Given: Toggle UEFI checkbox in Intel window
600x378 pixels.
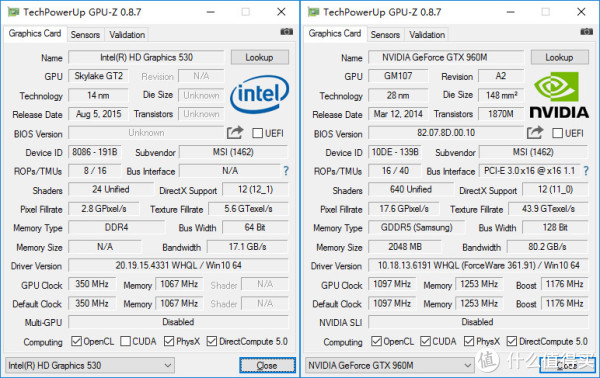Looking at the screenshot, I should (258, 133).
